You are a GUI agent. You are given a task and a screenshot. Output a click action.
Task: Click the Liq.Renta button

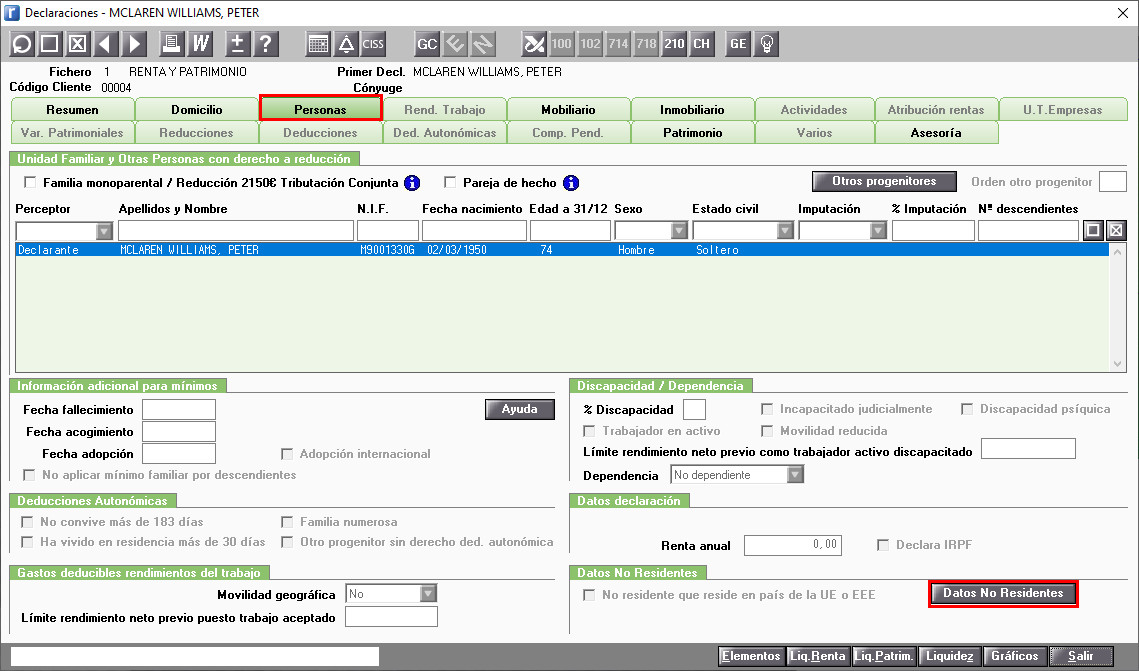coord(817,656)
